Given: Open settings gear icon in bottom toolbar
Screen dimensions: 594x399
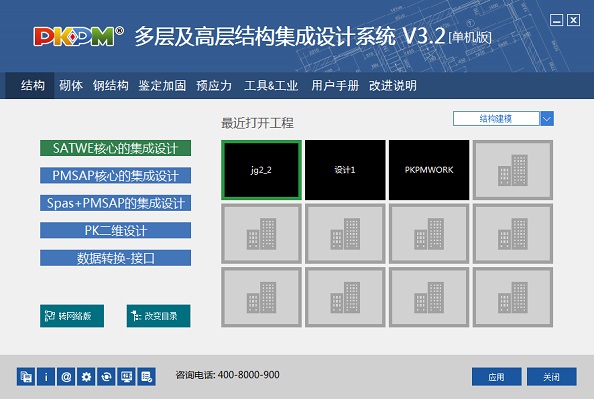Looking at the screenshot, I should tap(86, 377).
